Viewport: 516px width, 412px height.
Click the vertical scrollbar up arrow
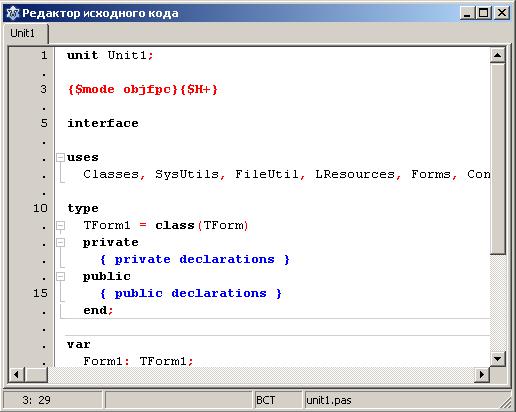pyautogui.click(x=497, y=55)
